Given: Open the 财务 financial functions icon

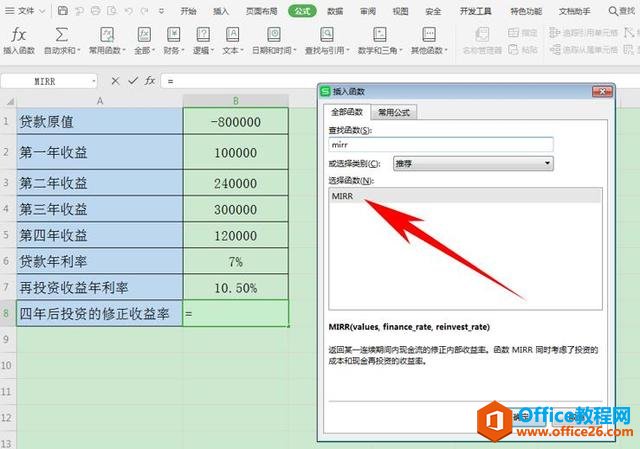Looking at the screenshot, I should pyautogui.click(x=174, y=35).
